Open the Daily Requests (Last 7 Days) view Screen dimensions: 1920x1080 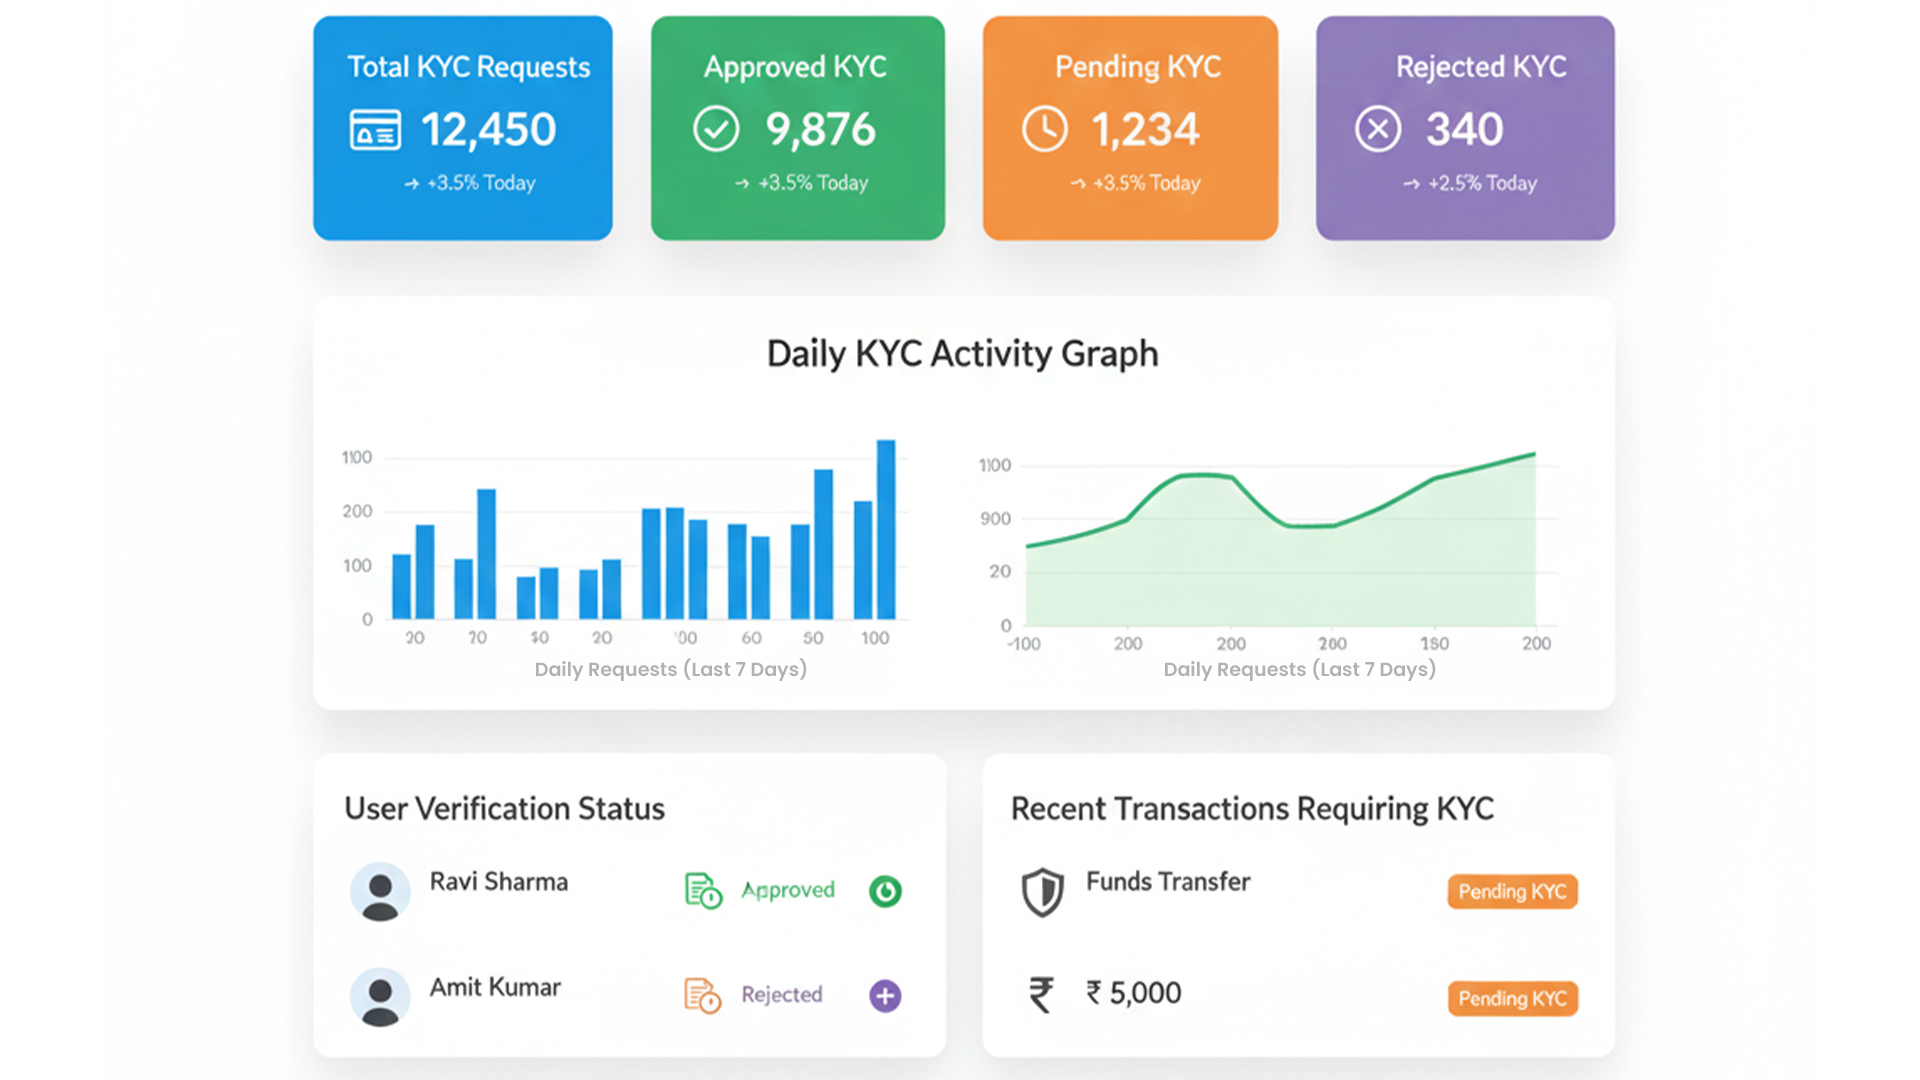(x=670, y=669)
